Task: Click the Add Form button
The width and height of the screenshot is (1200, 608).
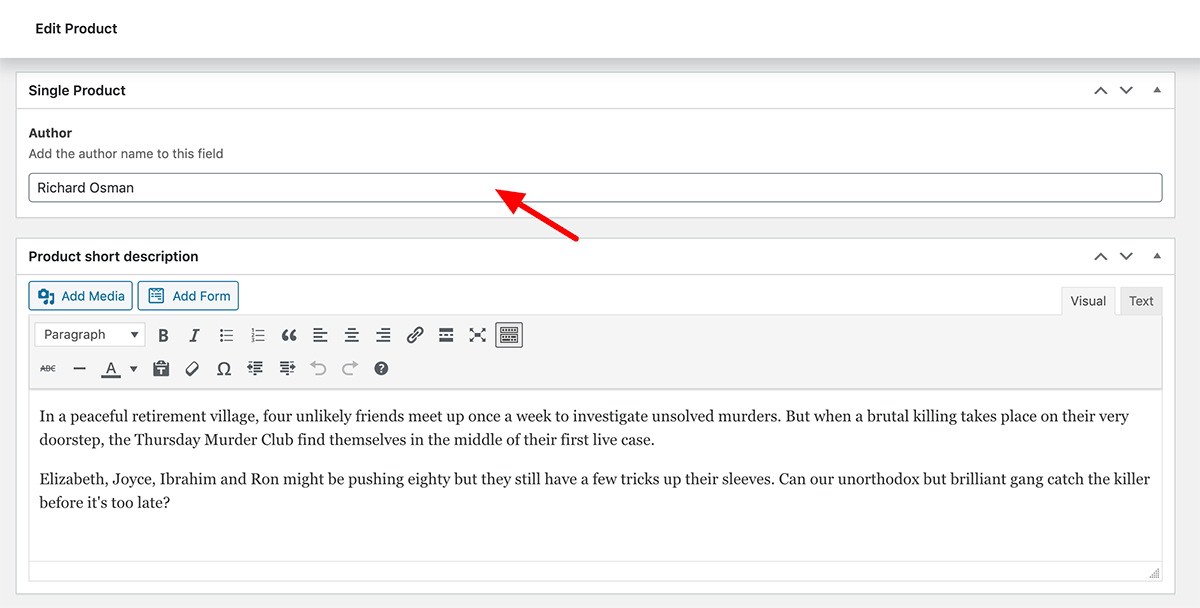Action: [x=189, y=296]
